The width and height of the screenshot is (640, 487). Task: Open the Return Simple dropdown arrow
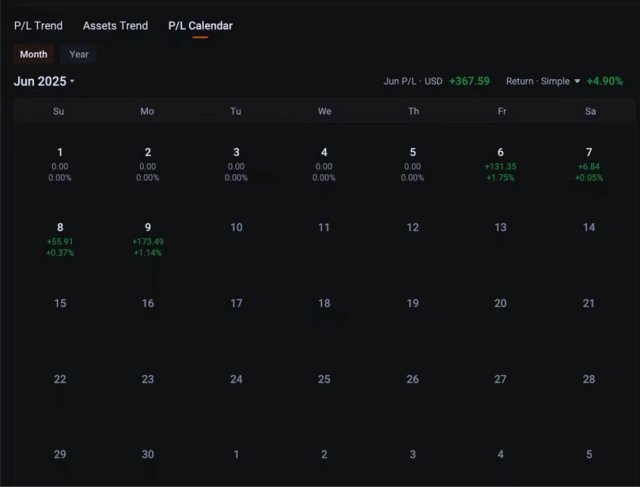pos(577,82)
